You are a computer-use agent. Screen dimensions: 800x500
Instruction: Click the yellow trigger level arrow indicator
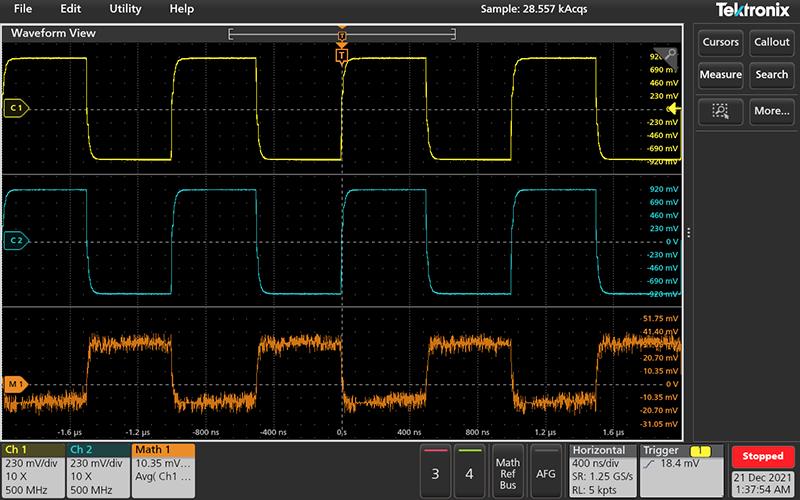point(673,108)
